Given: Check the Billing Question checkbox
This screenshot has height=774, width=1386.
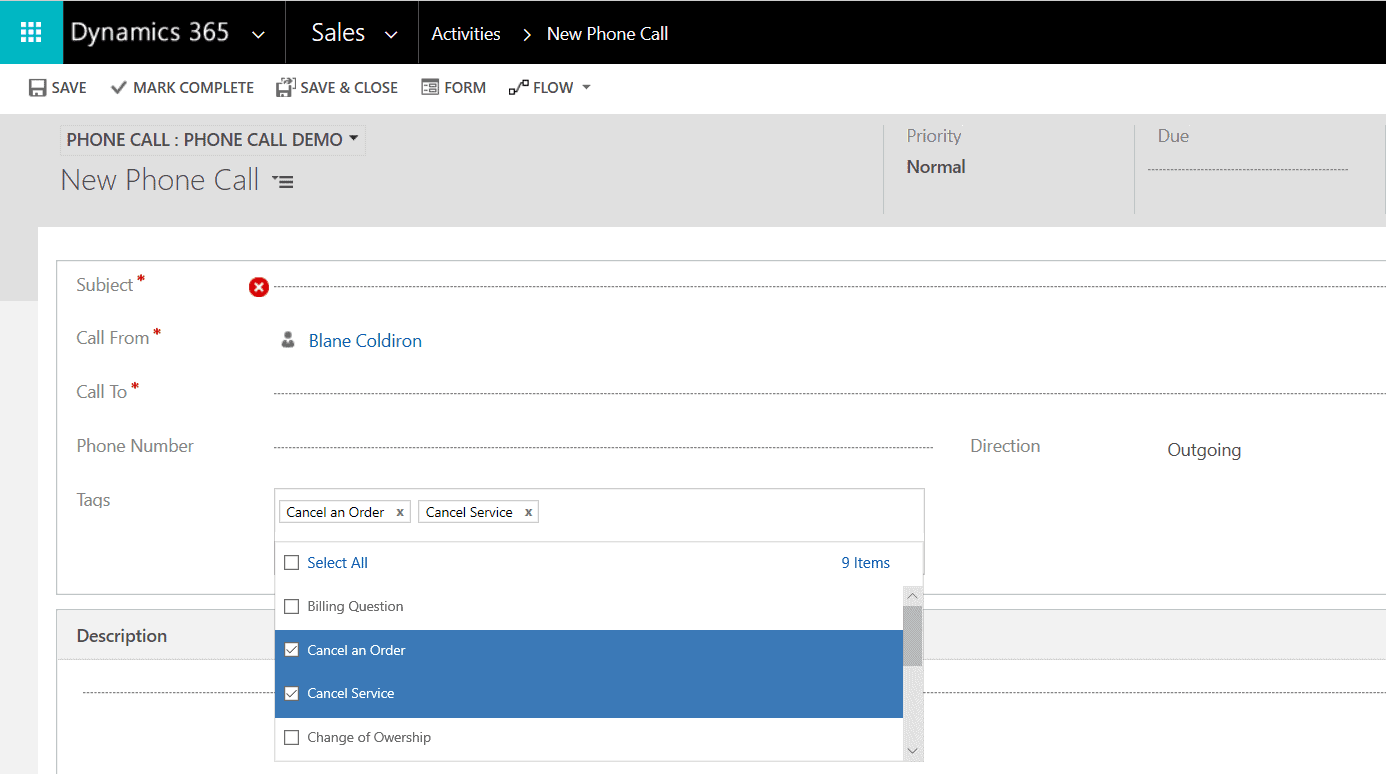Looking at the screenshot, I should click(x=292, y=606).
